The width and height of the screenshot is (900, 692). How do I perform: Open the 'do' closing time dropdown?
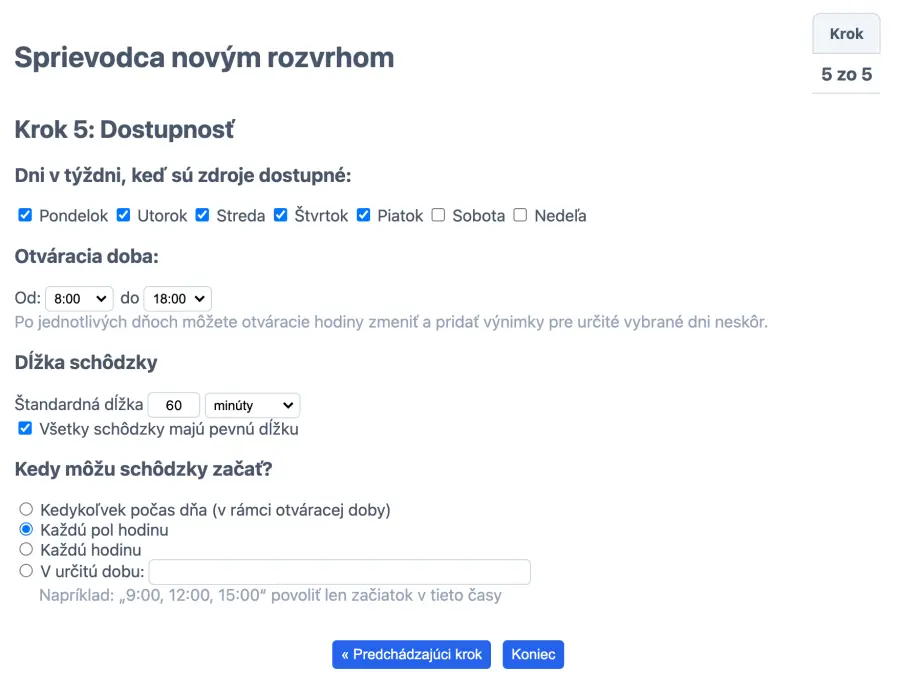pos(177,298)
